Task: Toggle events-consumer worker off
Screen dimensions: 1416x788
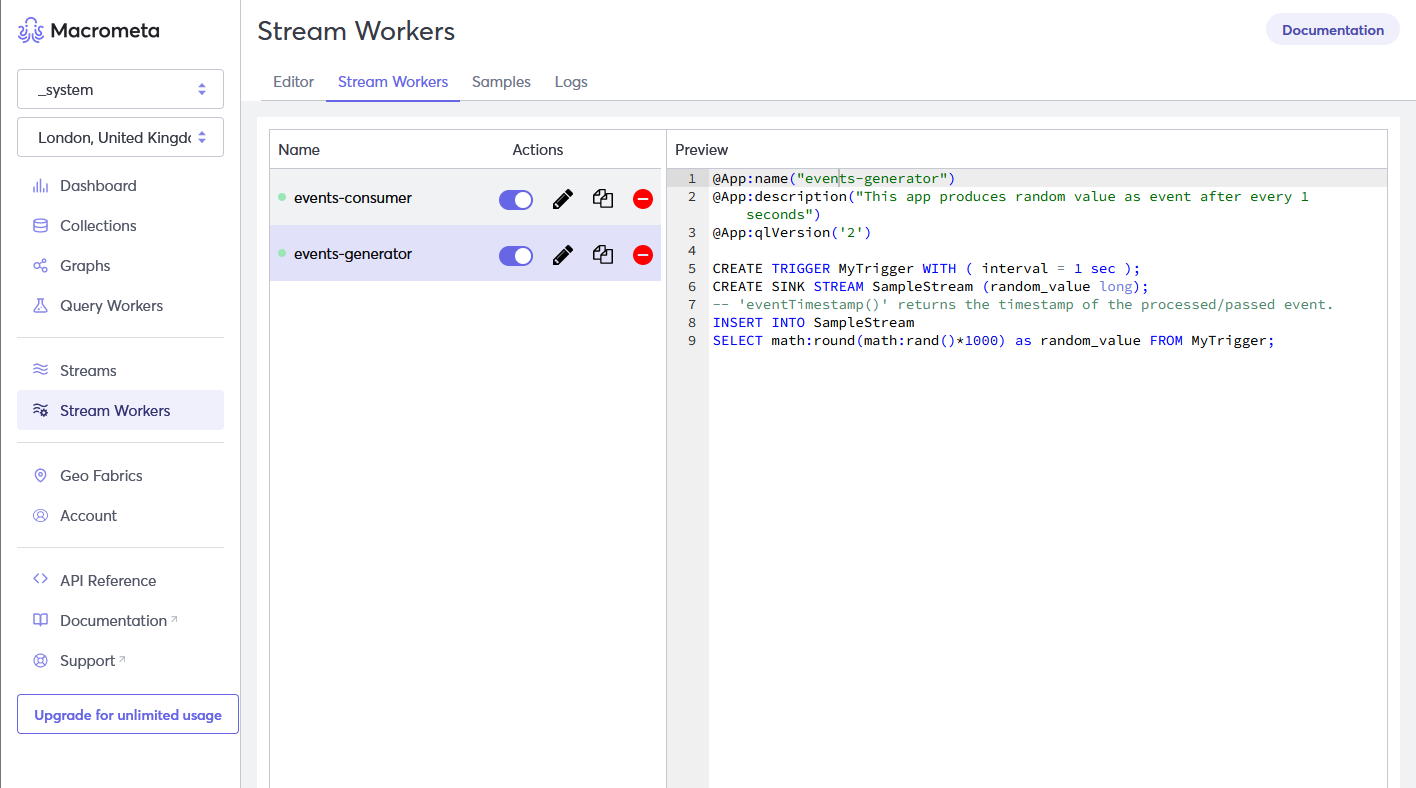Action: (x=516, y=199)
